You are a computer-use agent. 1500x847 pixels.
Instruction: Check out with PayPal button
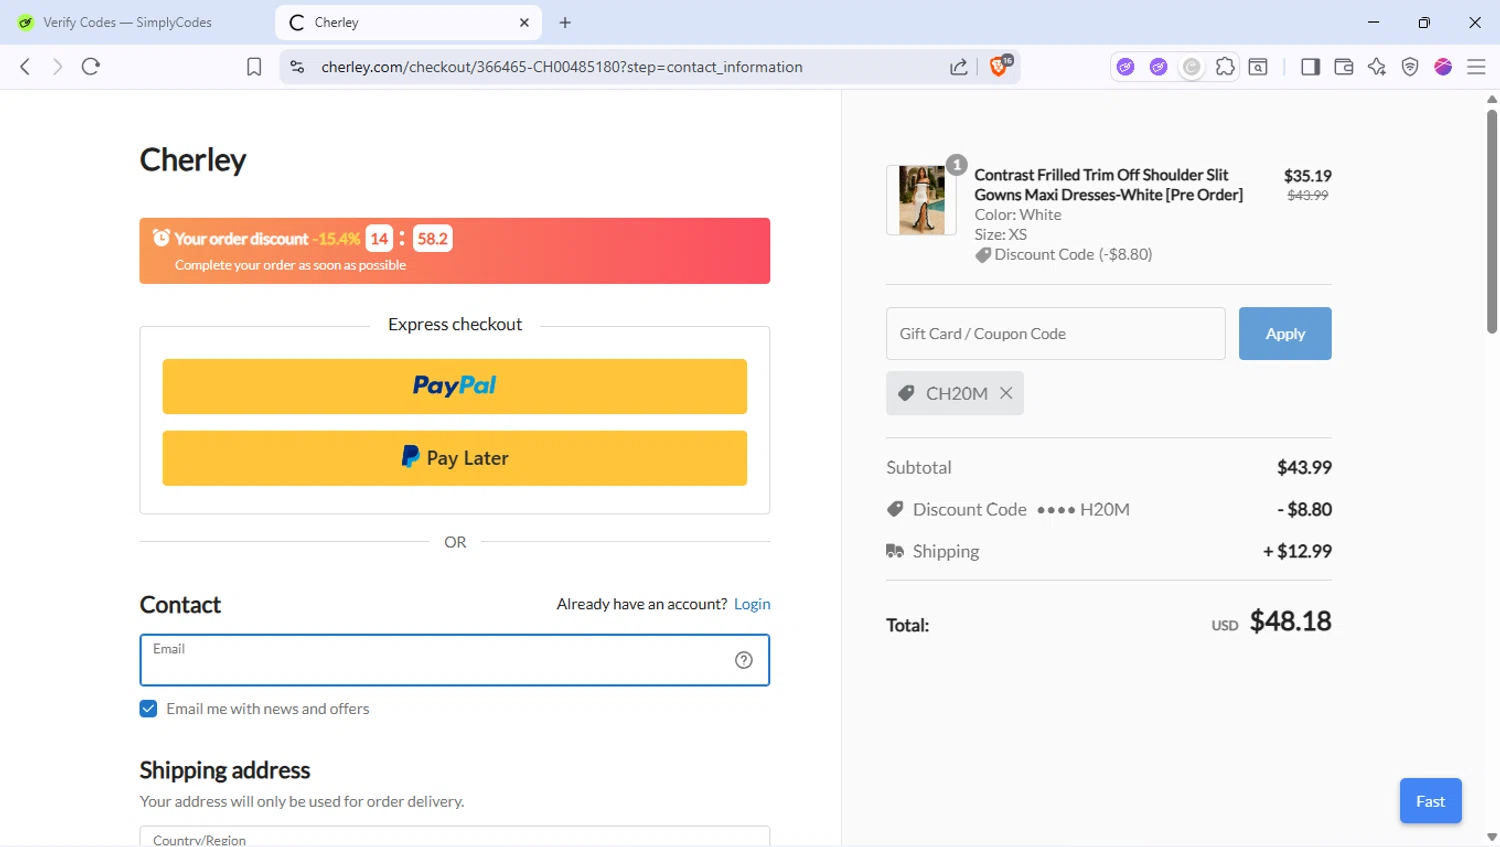coord(455,386)
